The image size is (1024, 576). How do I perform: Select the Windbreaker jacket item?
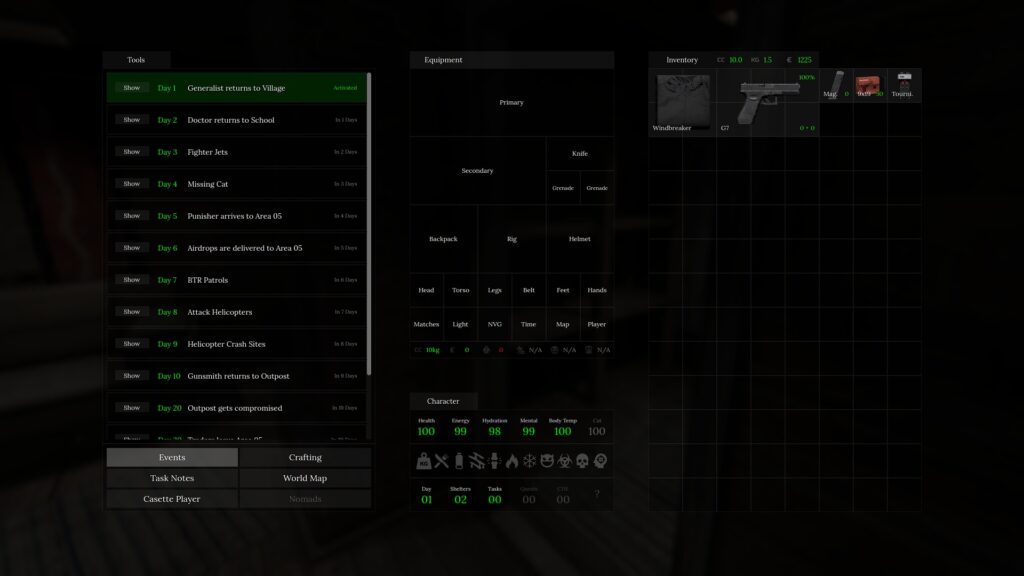682,103
